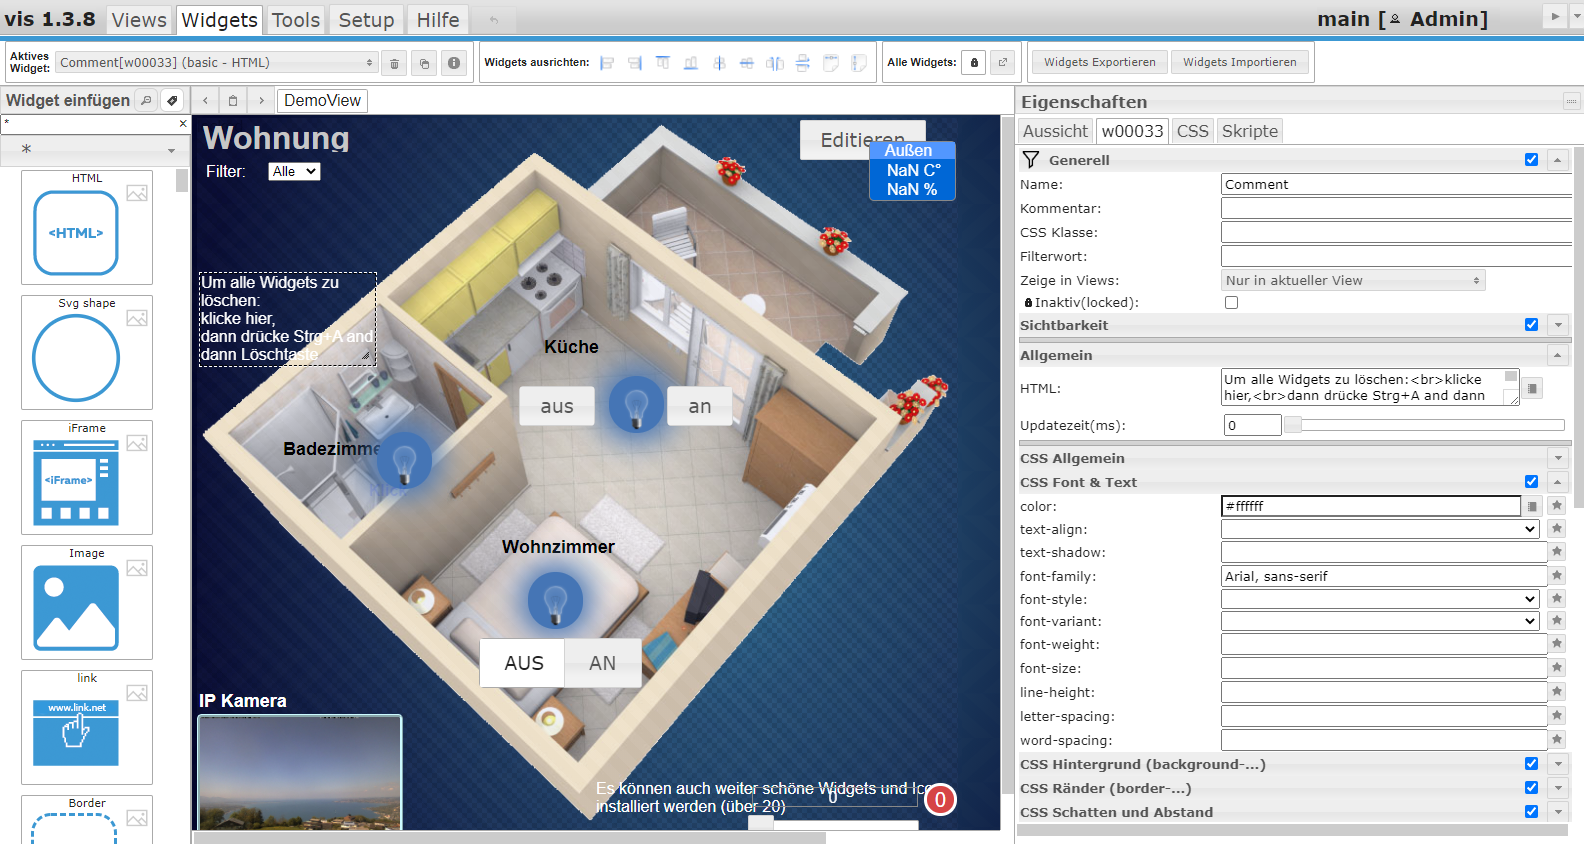Click the search icon beside Widget einfügen
The image size is (1584, 844).
146,100
